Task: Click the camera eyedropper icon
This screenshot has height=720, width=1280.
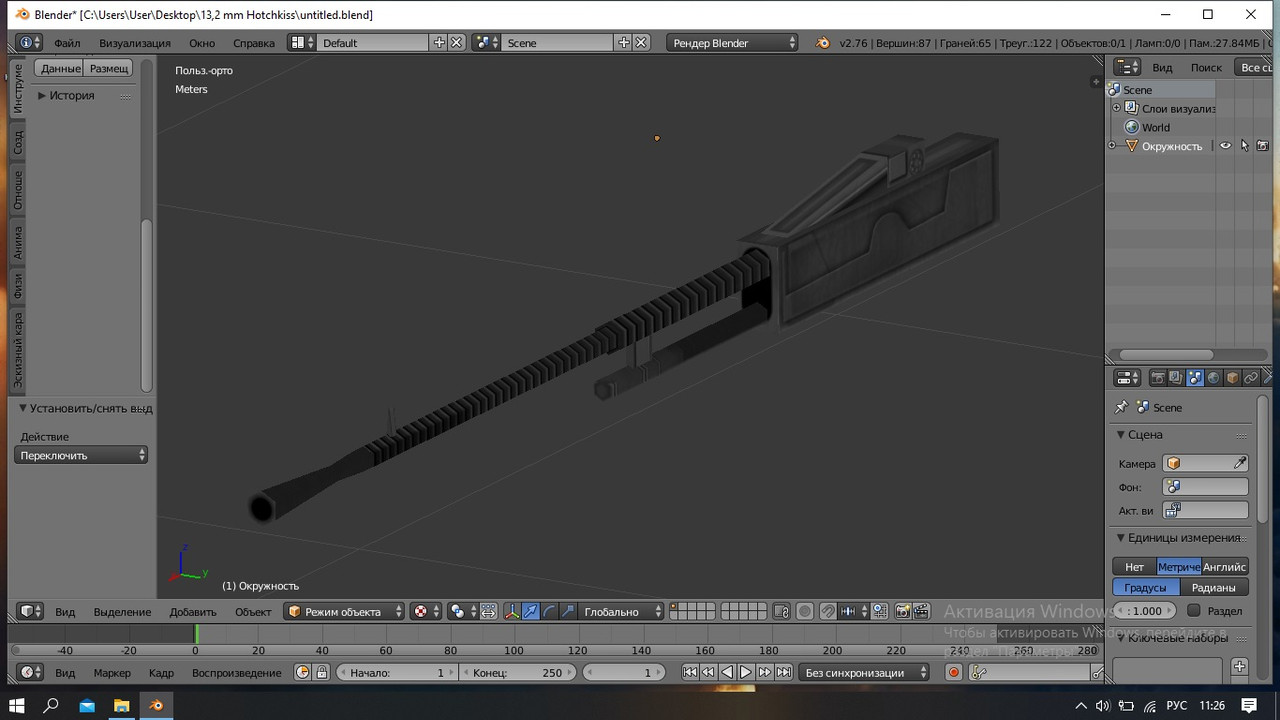Action: pos(1240,463)
